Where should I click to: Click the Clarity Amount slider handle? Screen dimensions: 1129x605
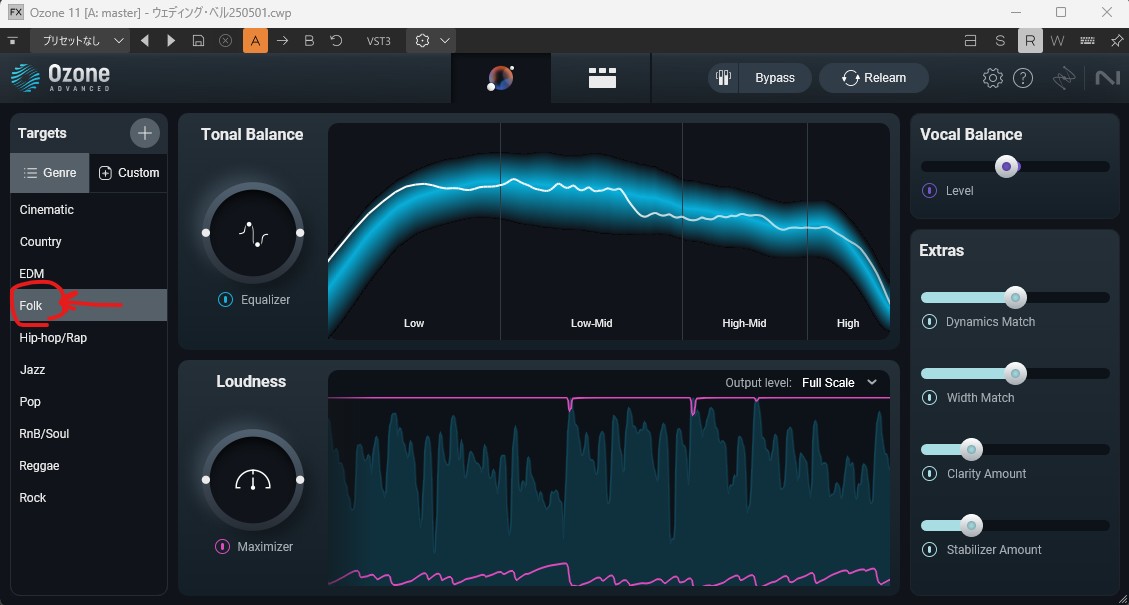[971, 449]
